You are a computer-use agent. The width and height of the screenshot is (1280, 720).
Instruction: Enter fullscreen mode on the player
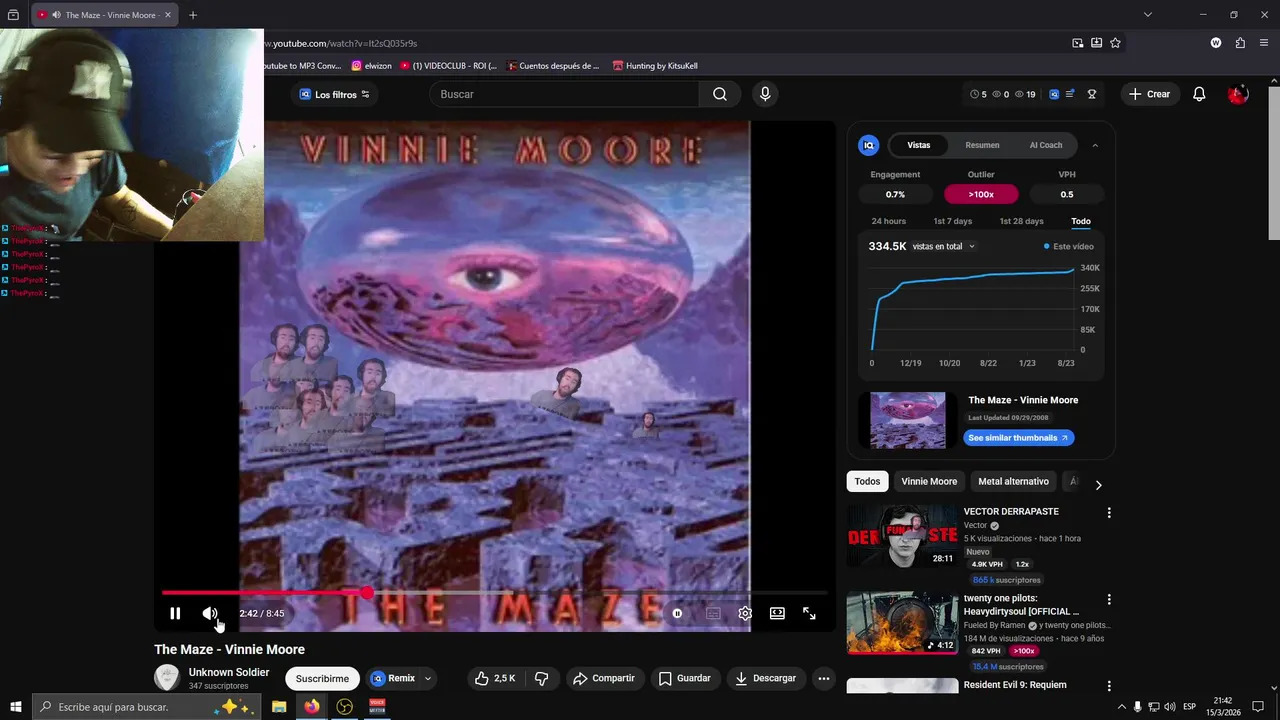point(809,613)
